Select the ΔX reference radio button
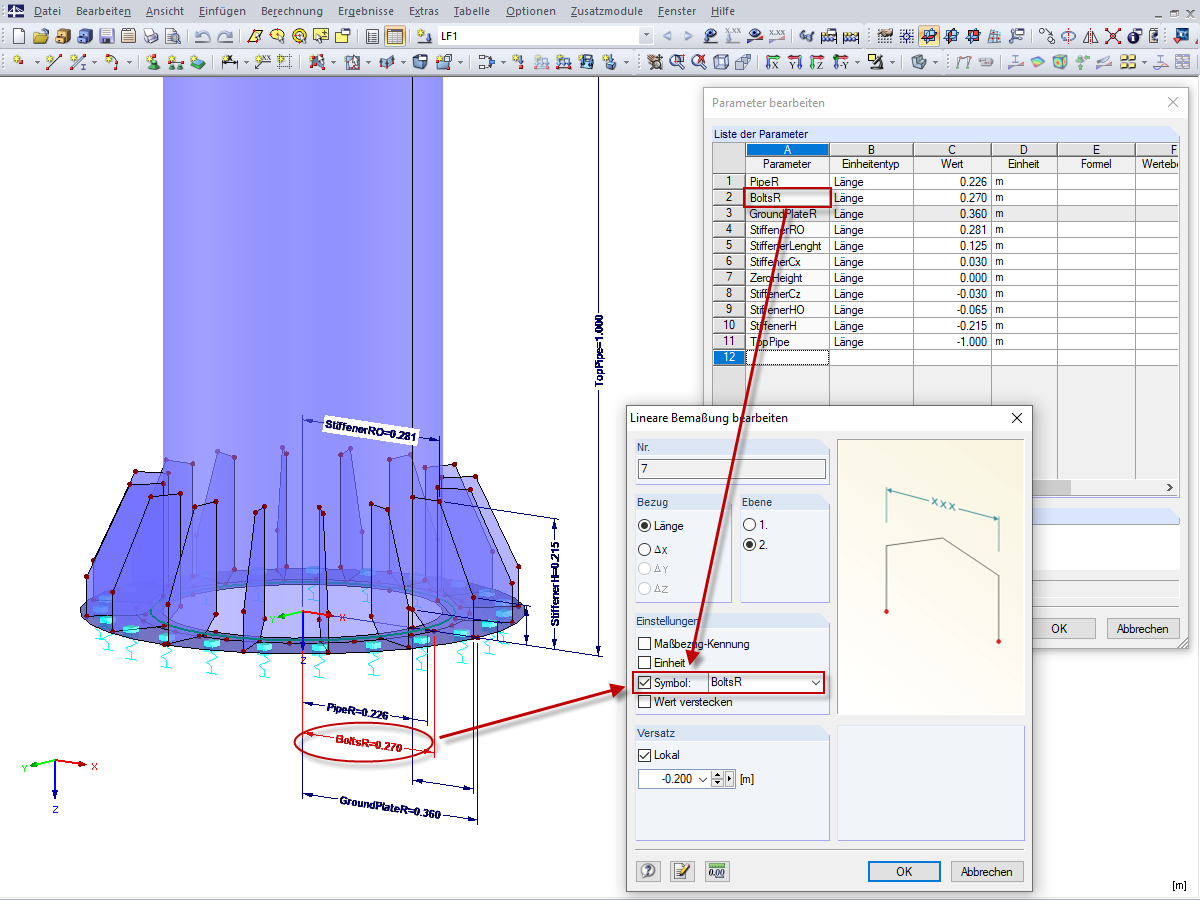The height and width of the screenshot is (900, 1200). pyautogui.click(x=645, y=549)
